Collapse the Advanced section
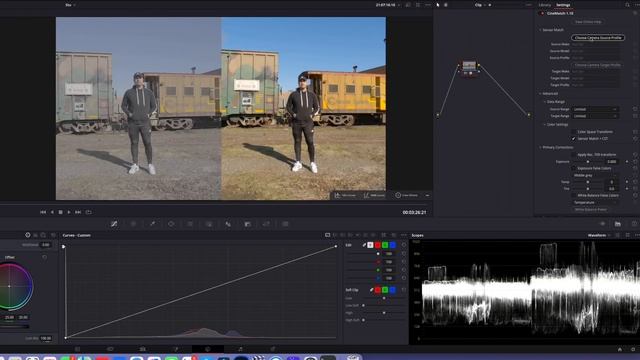The height and width of the screenshot is (360, 640). click(540, 93)
